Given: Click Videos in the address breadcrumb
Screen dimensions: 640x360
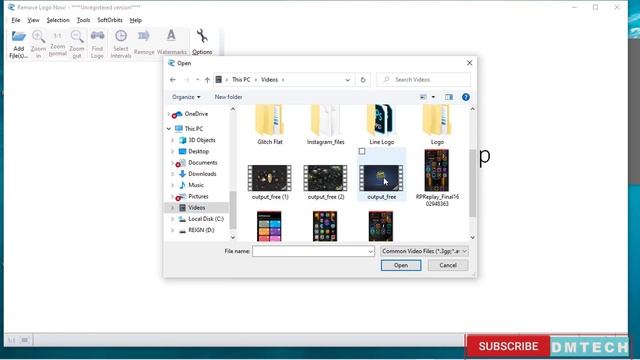Looking at the screenshot, I should [x=269, y=80].
